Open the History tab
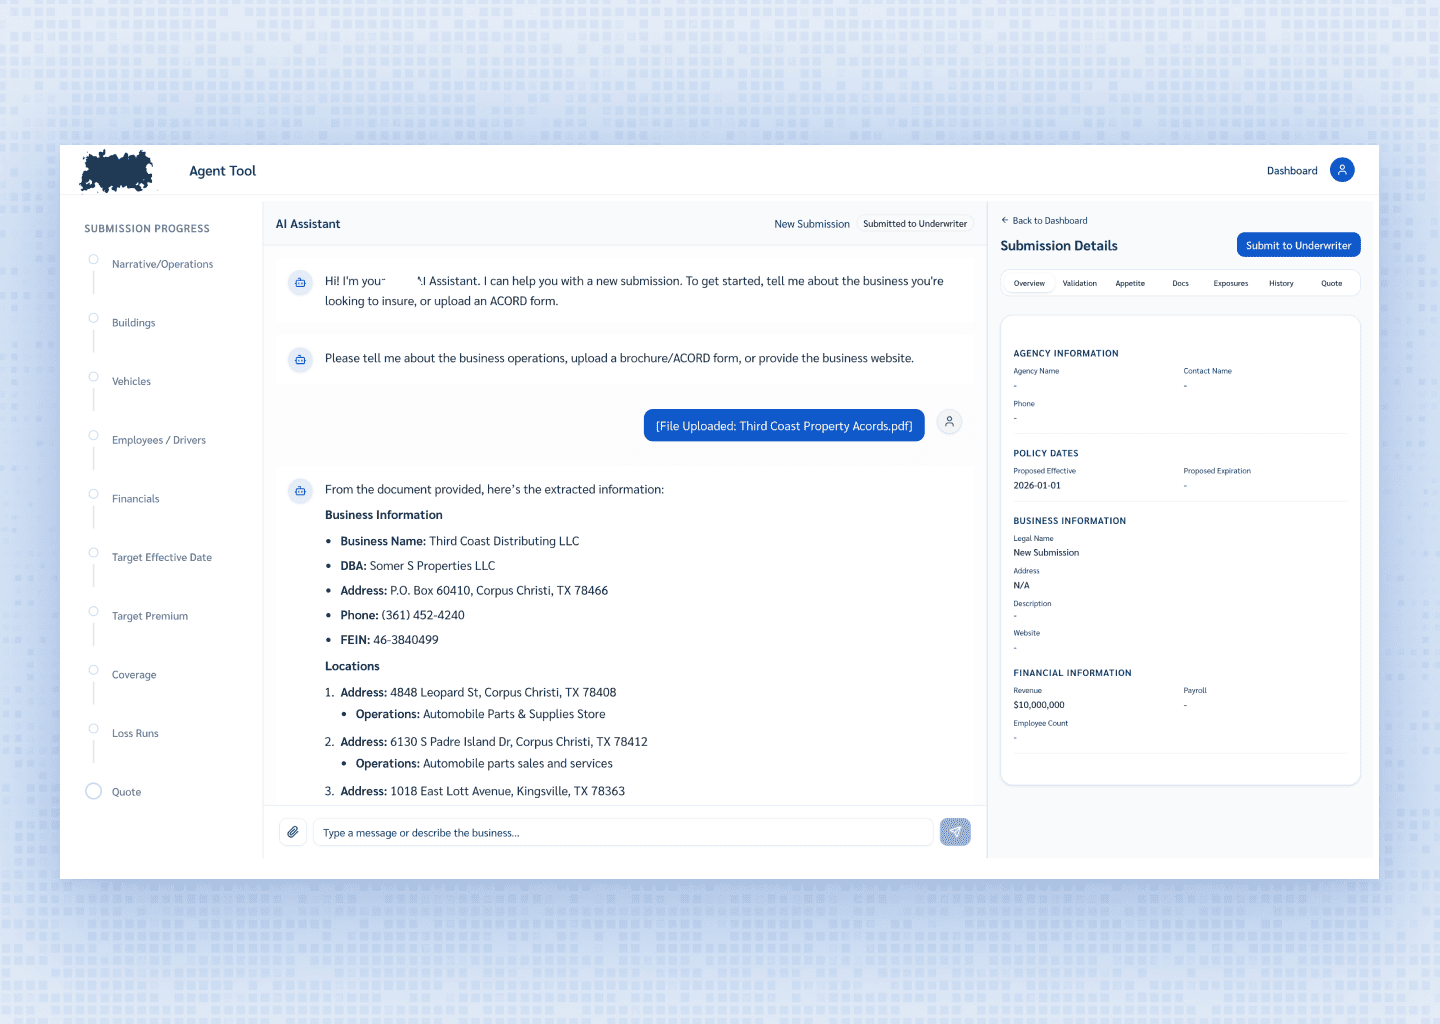Image resolution: width=1440 pixels, height=1024 pixels. (1281, 284)
